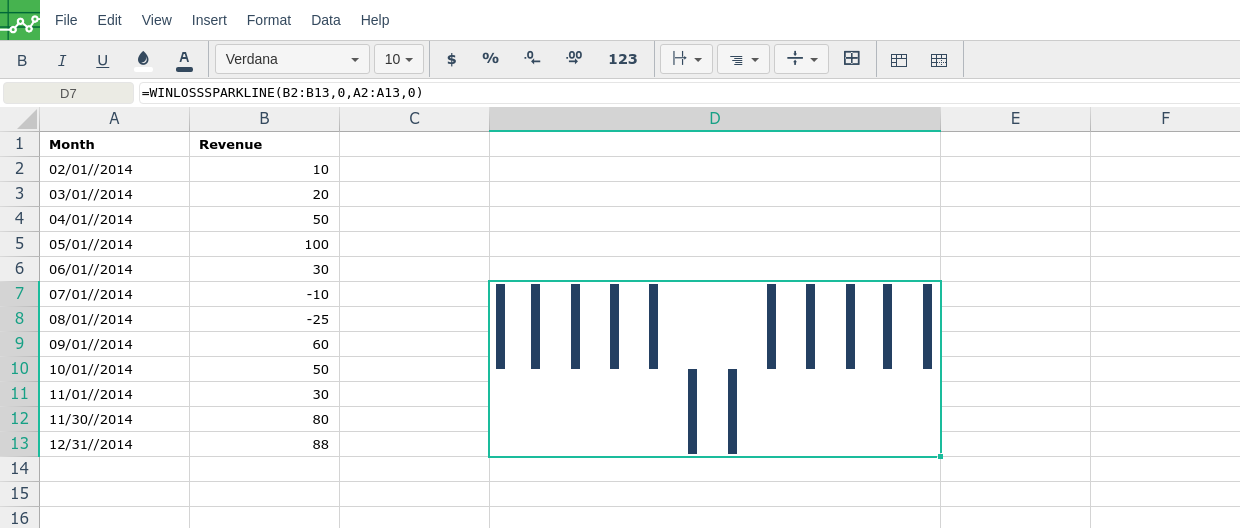Toggle italic text style
1240x528 pixels.
click(x=62, y=60)
